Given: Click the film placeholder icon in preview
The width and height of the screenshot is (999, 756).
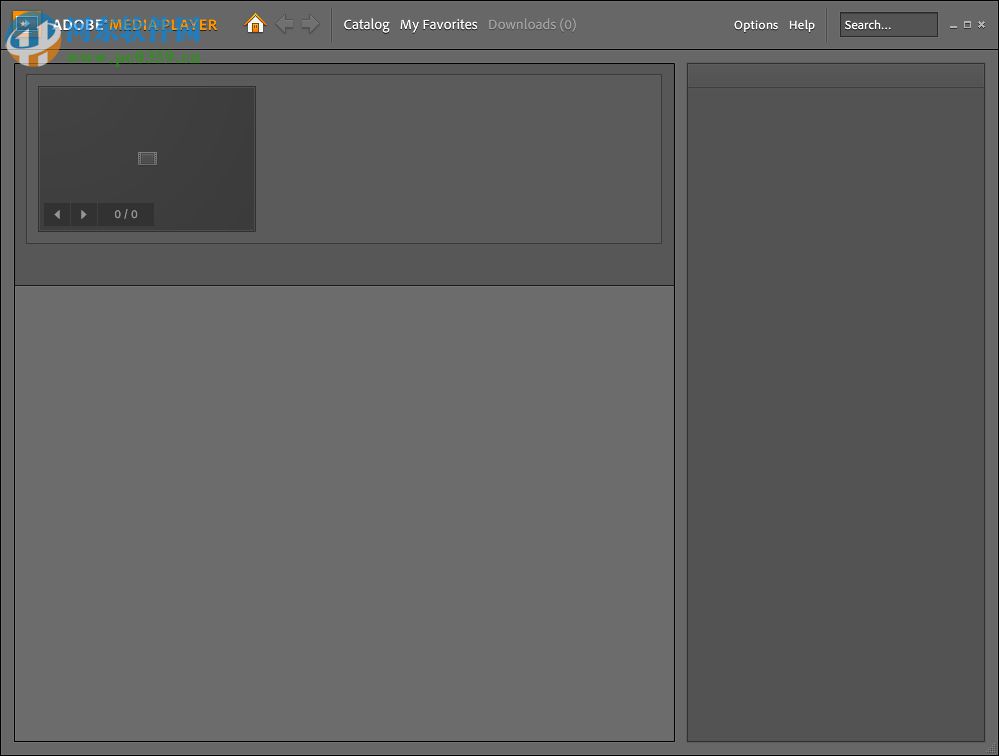Looking at the screenshot, I should (147, 158).
